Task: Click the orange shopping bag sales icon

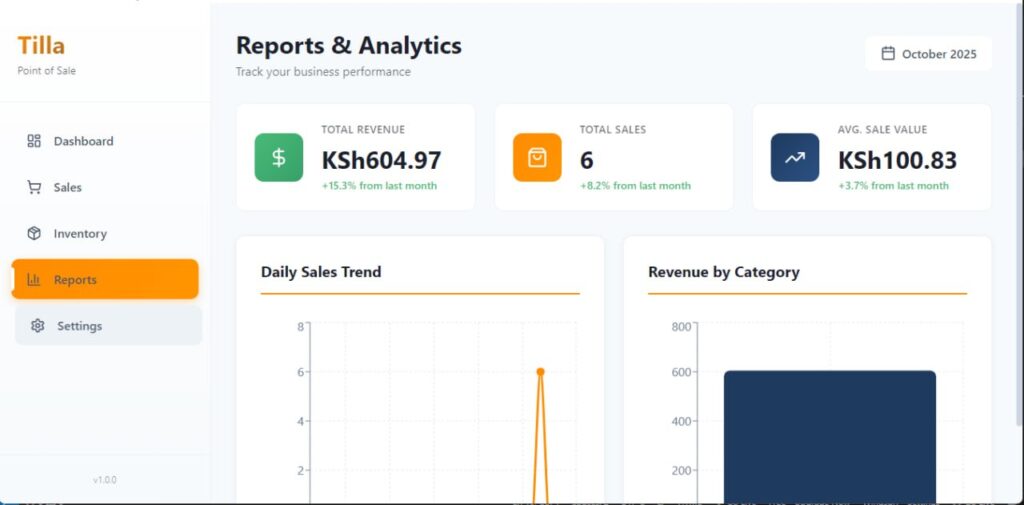Action: click(x=537, y=158)
